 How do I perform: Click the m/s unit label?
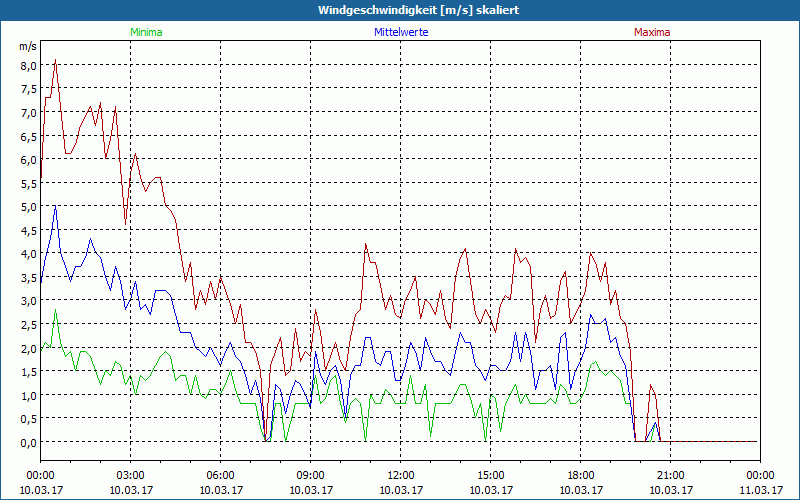point(28,46)
